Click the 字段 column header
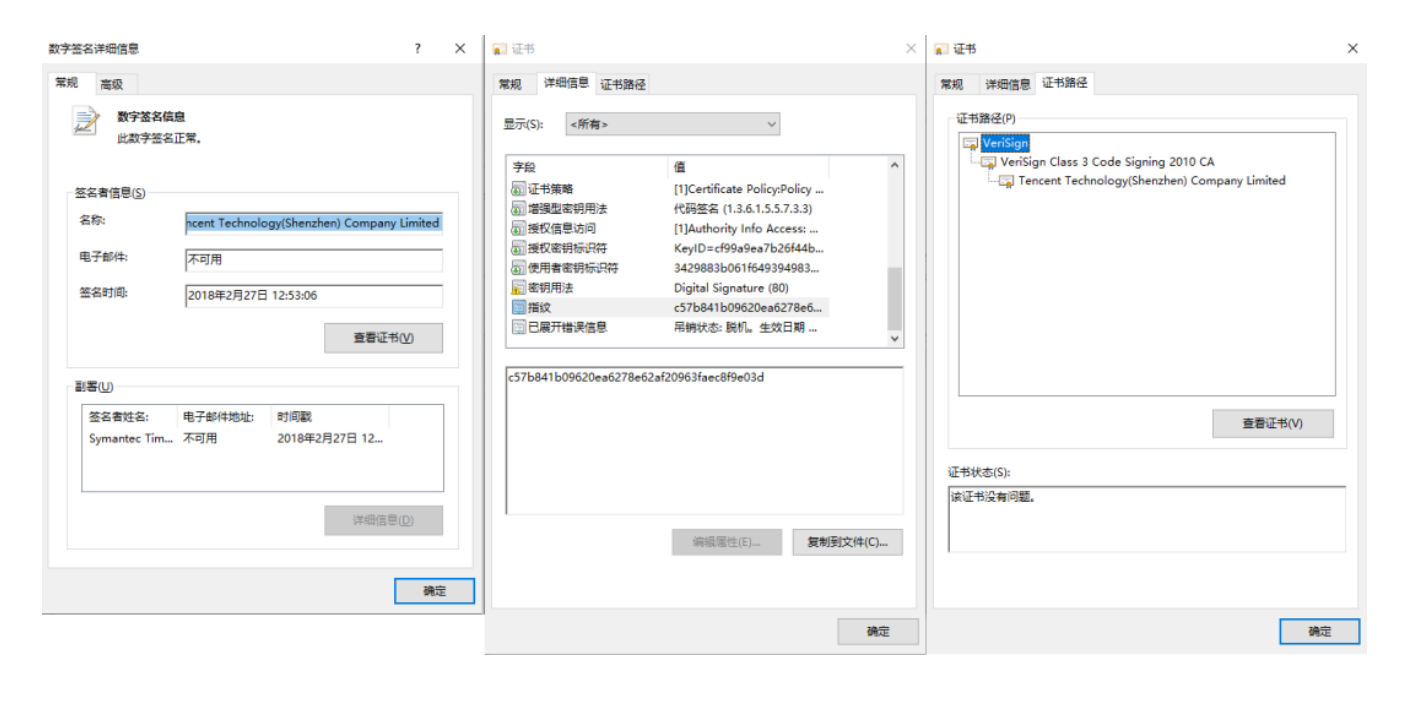This screenshot has width=1406, height=719. click(x=587, y=167)
